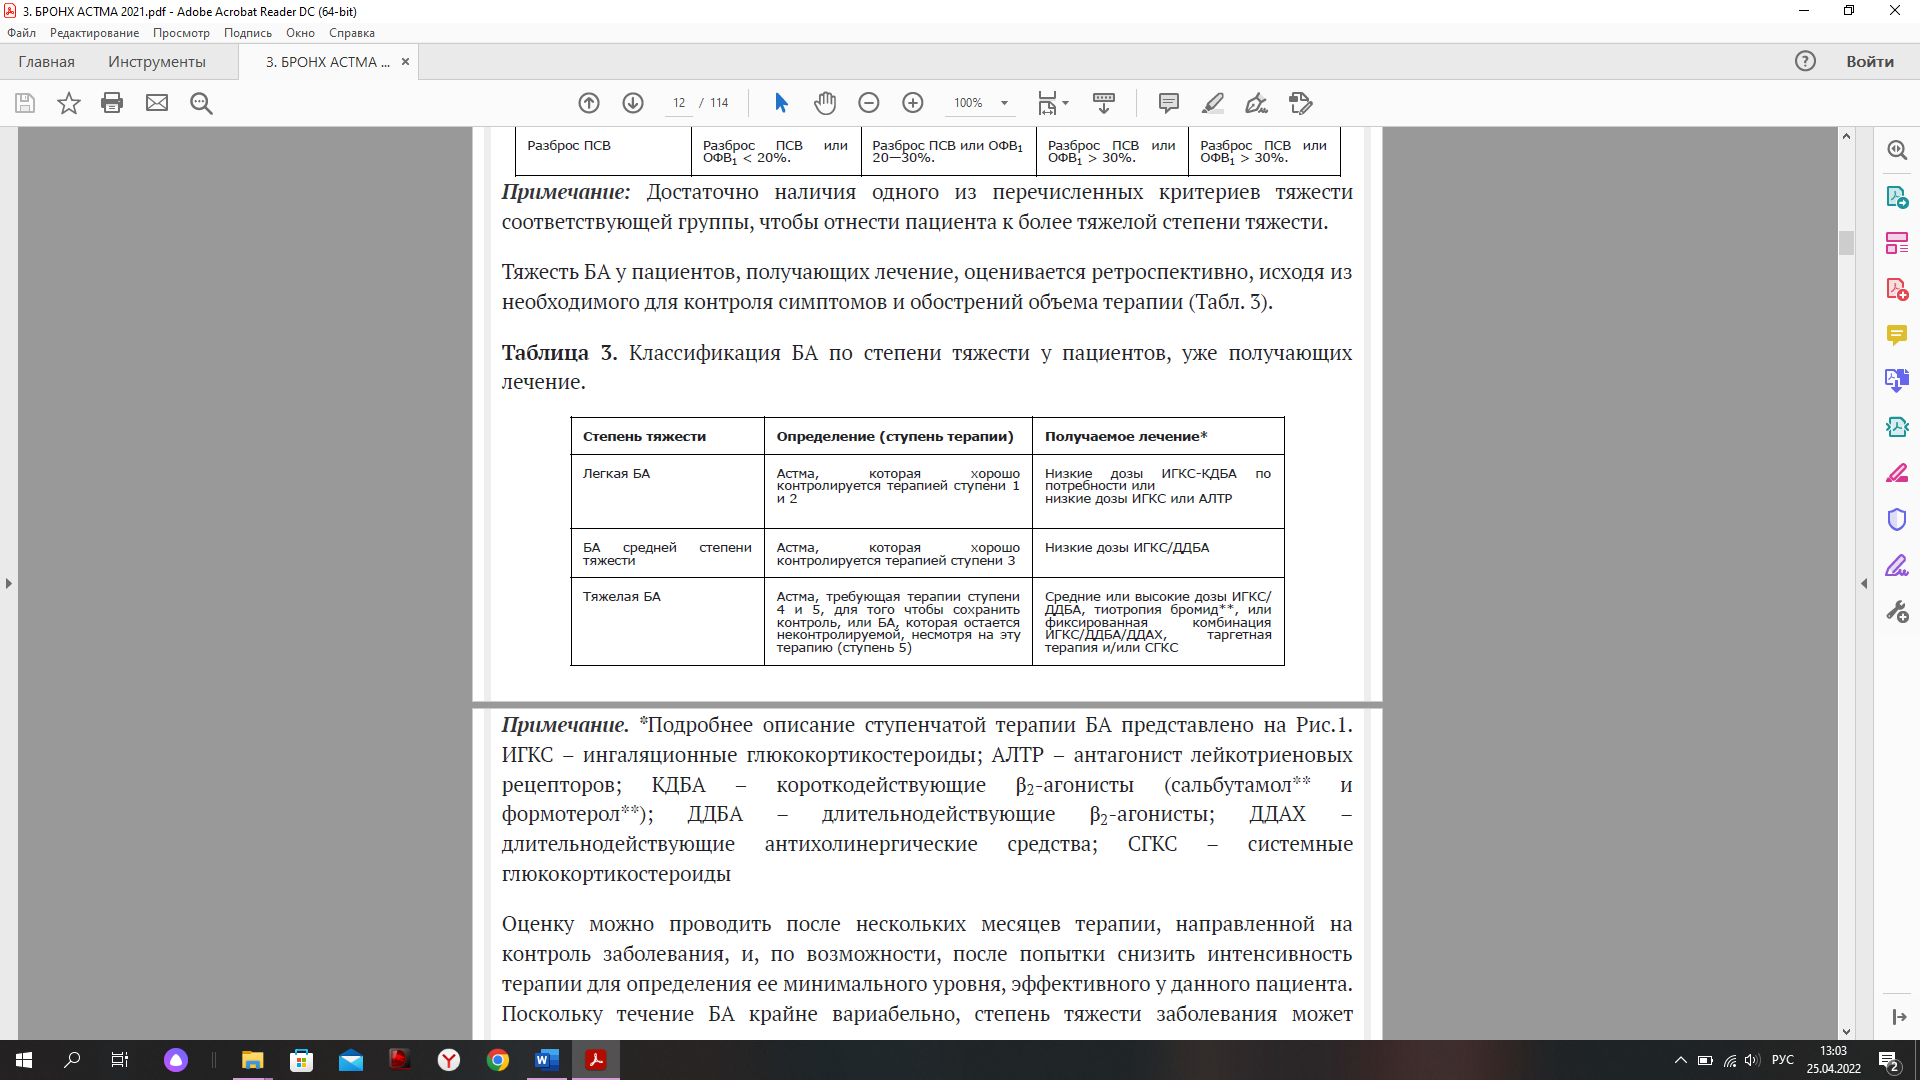Viewport: 1920px width, 1080px height.
Task: Expand the left navigation pane arrow
Action: (x=9, y=583)
